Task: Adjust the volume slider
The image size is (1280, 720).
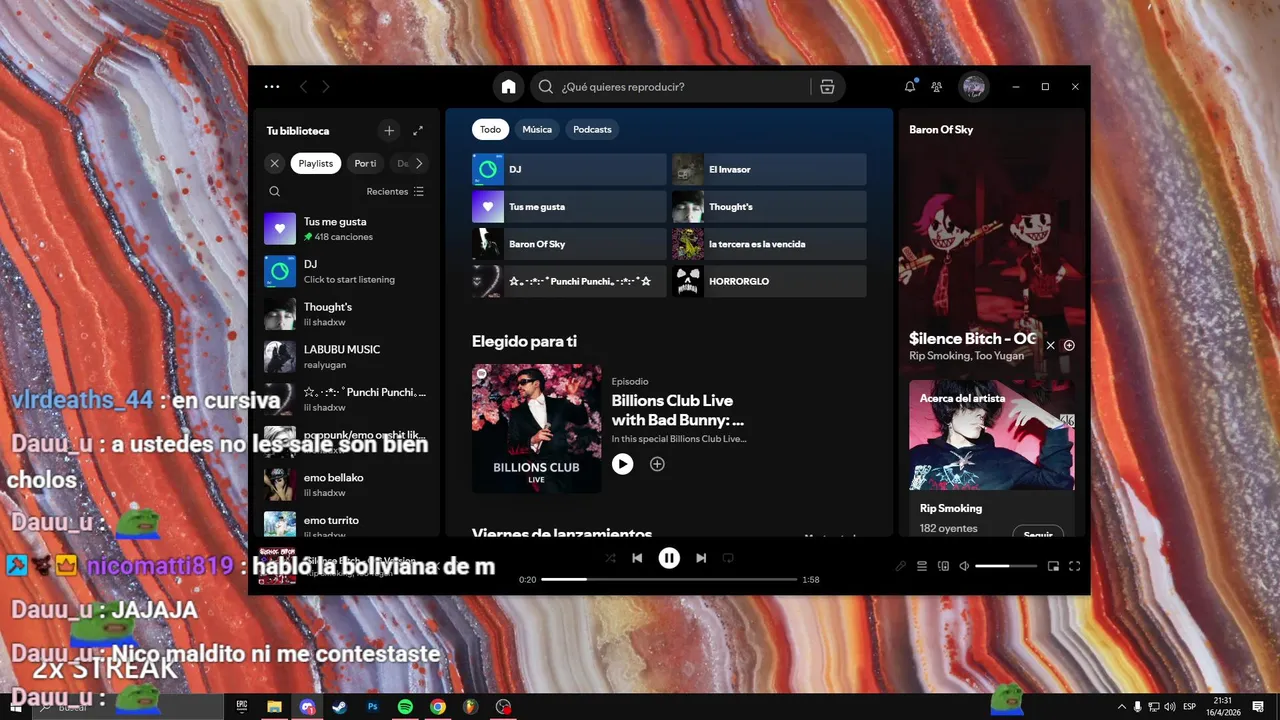Action: [x=1006, y=566]
